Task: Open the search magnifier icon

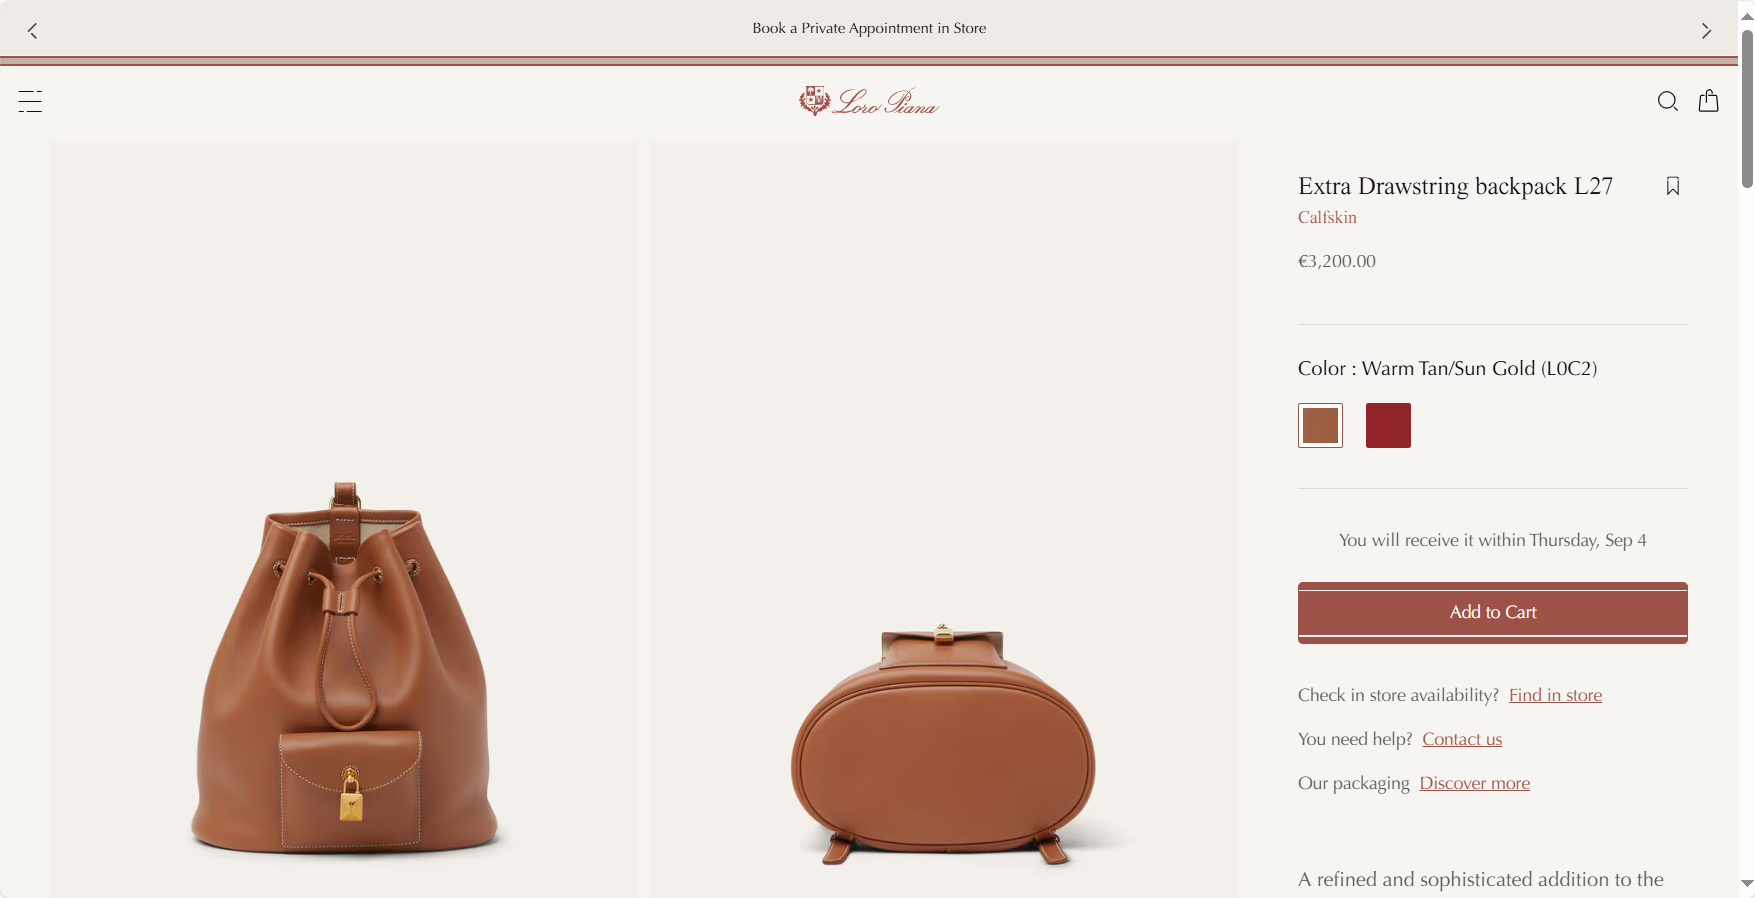Action: pos(1667,101)
